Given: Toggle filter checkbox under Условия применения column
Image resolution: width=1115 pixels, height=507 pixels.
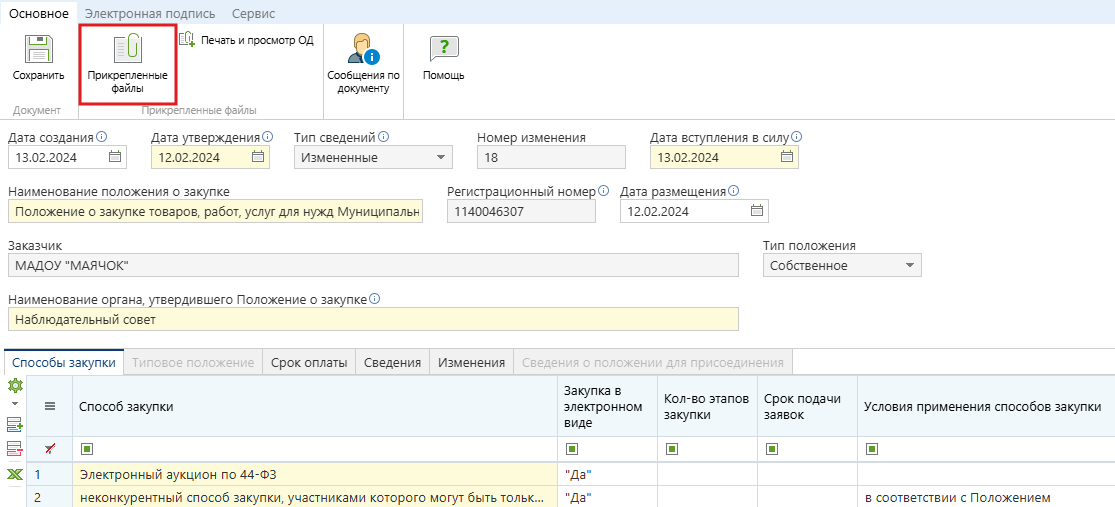Looking at the screenshot, I should point(872,449).
